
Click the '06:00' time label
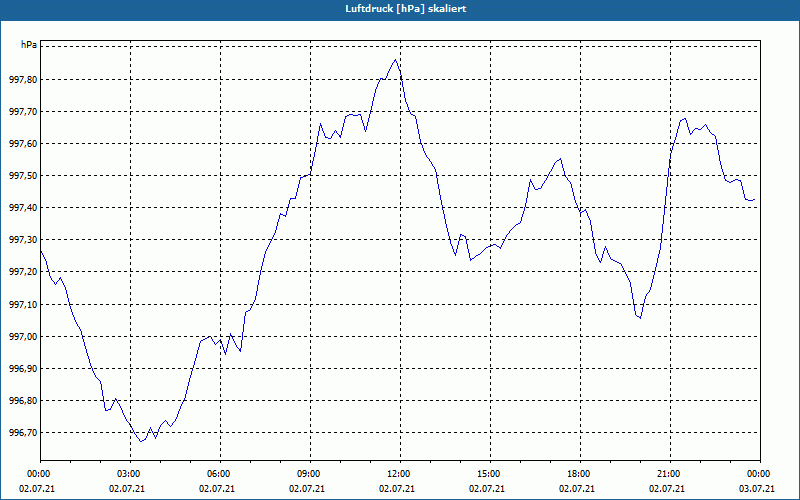click(217, 474)
